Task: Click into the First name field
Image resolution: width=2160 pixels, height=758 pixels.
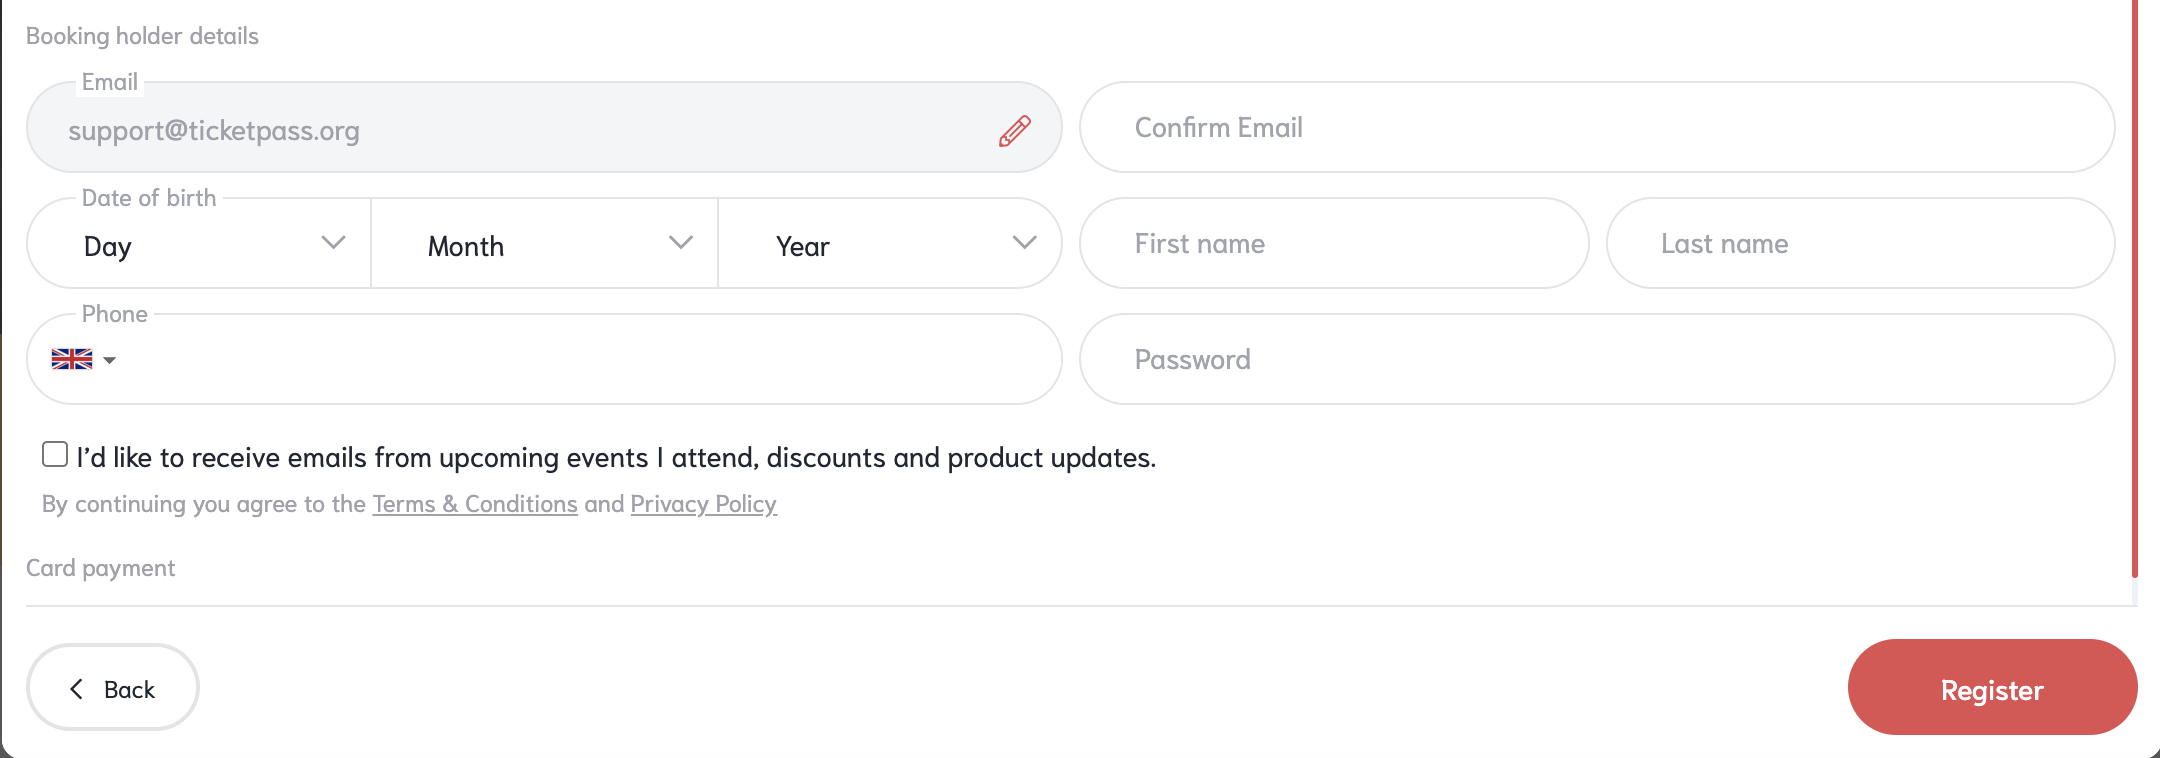Action: tap(1334, 243)
